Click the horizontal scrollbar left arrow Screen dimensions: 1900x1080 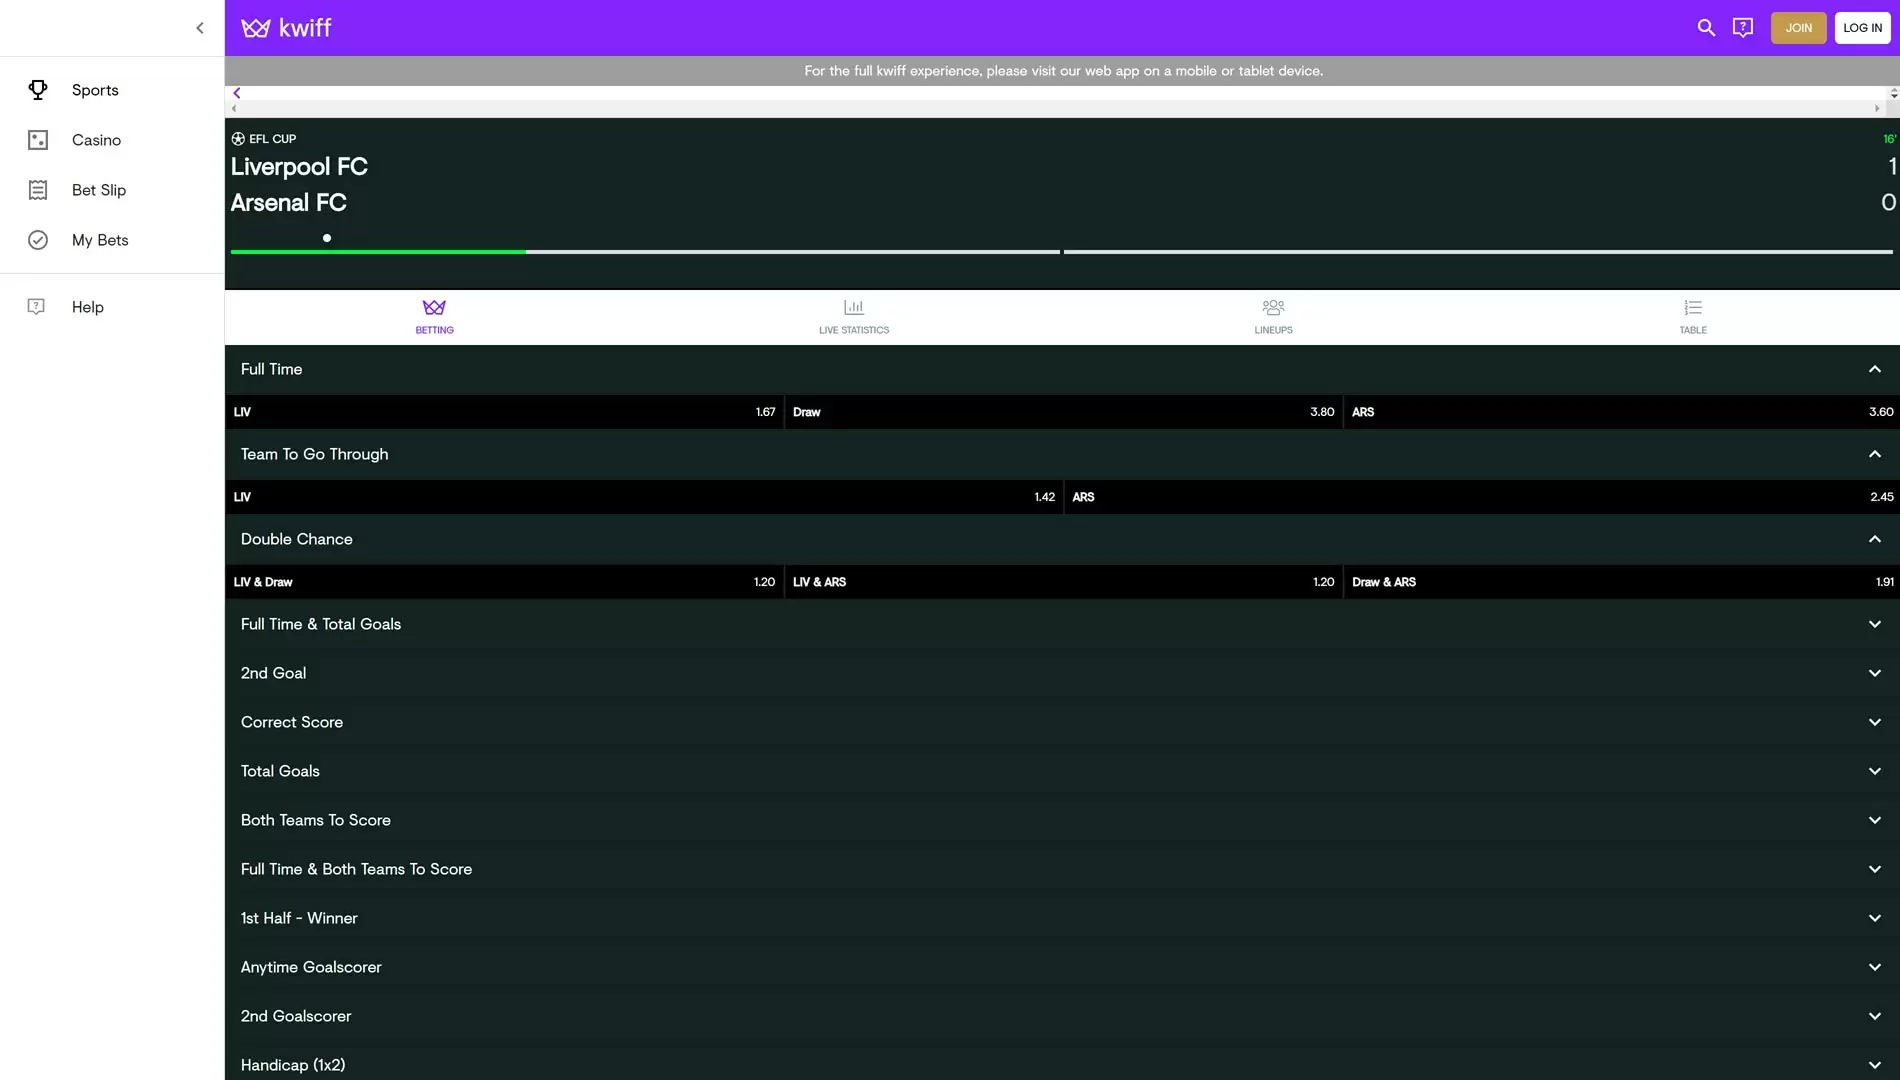click(234, 108)
